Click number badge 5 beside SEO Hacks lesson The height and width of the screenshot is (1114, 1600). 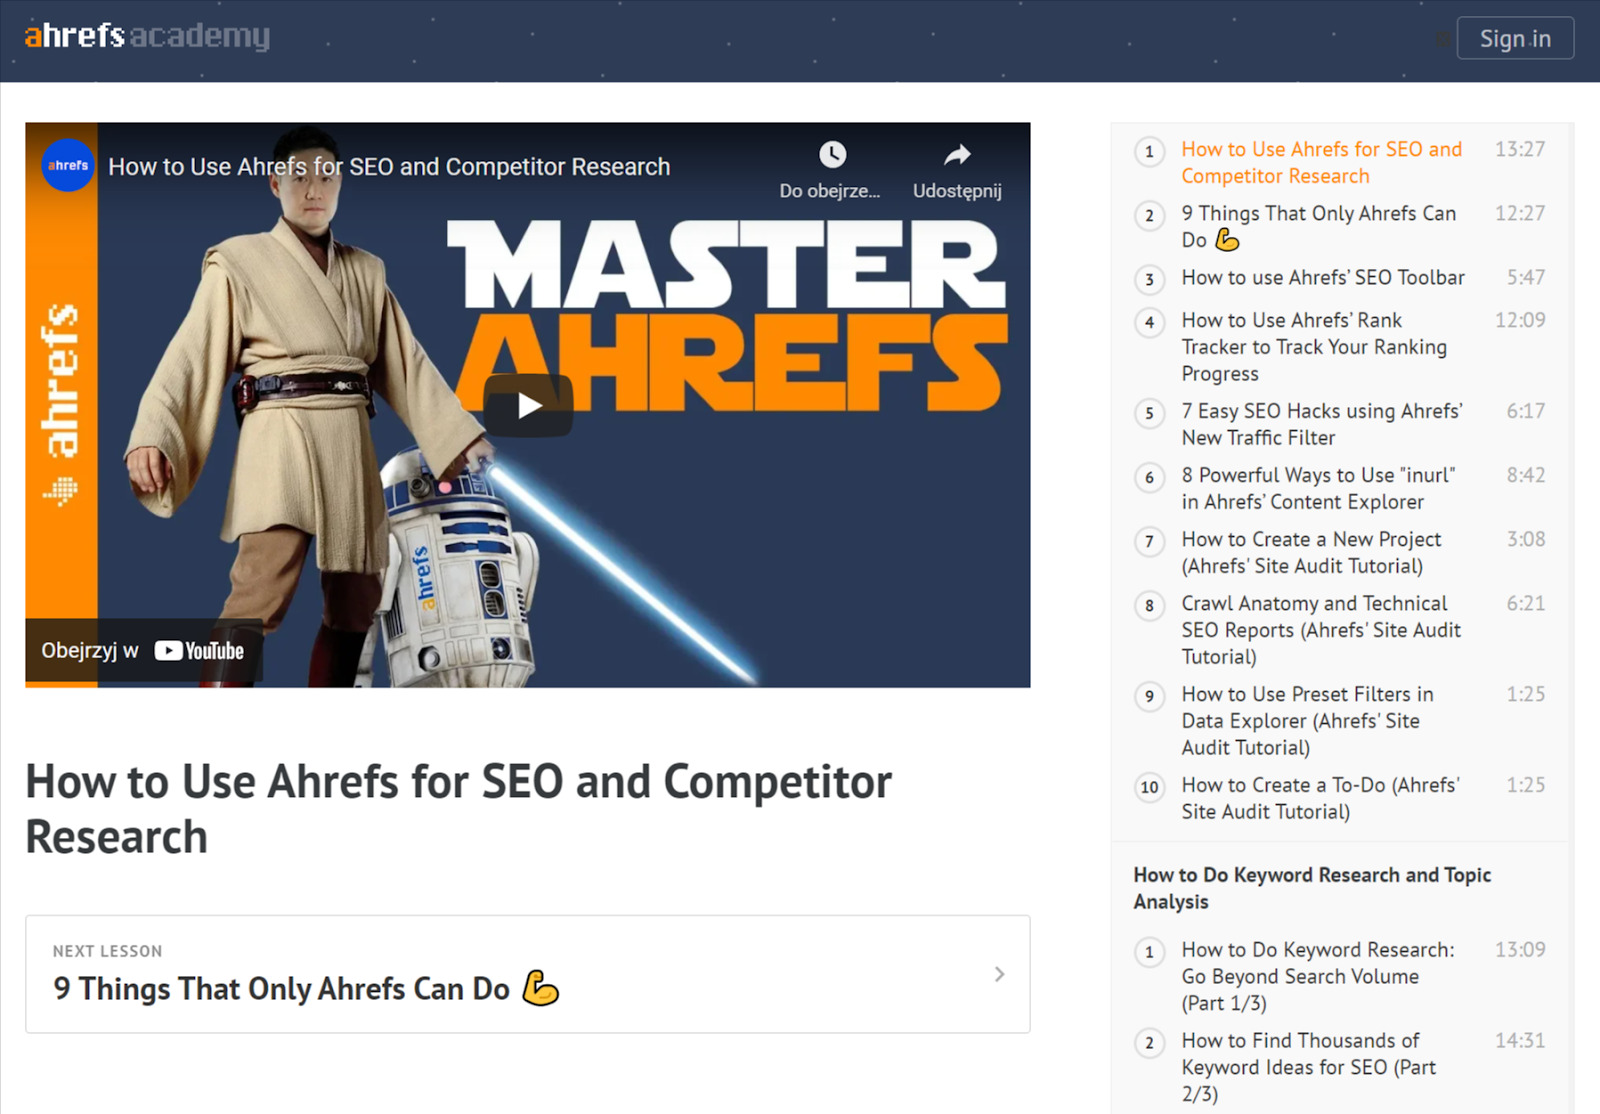click(1149, 413)
